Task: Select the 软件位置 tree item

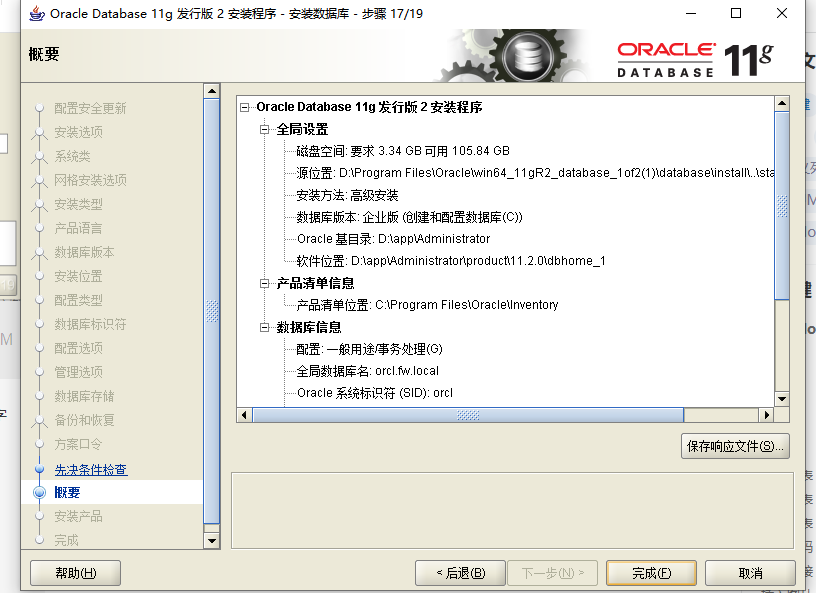Action: 451,261
